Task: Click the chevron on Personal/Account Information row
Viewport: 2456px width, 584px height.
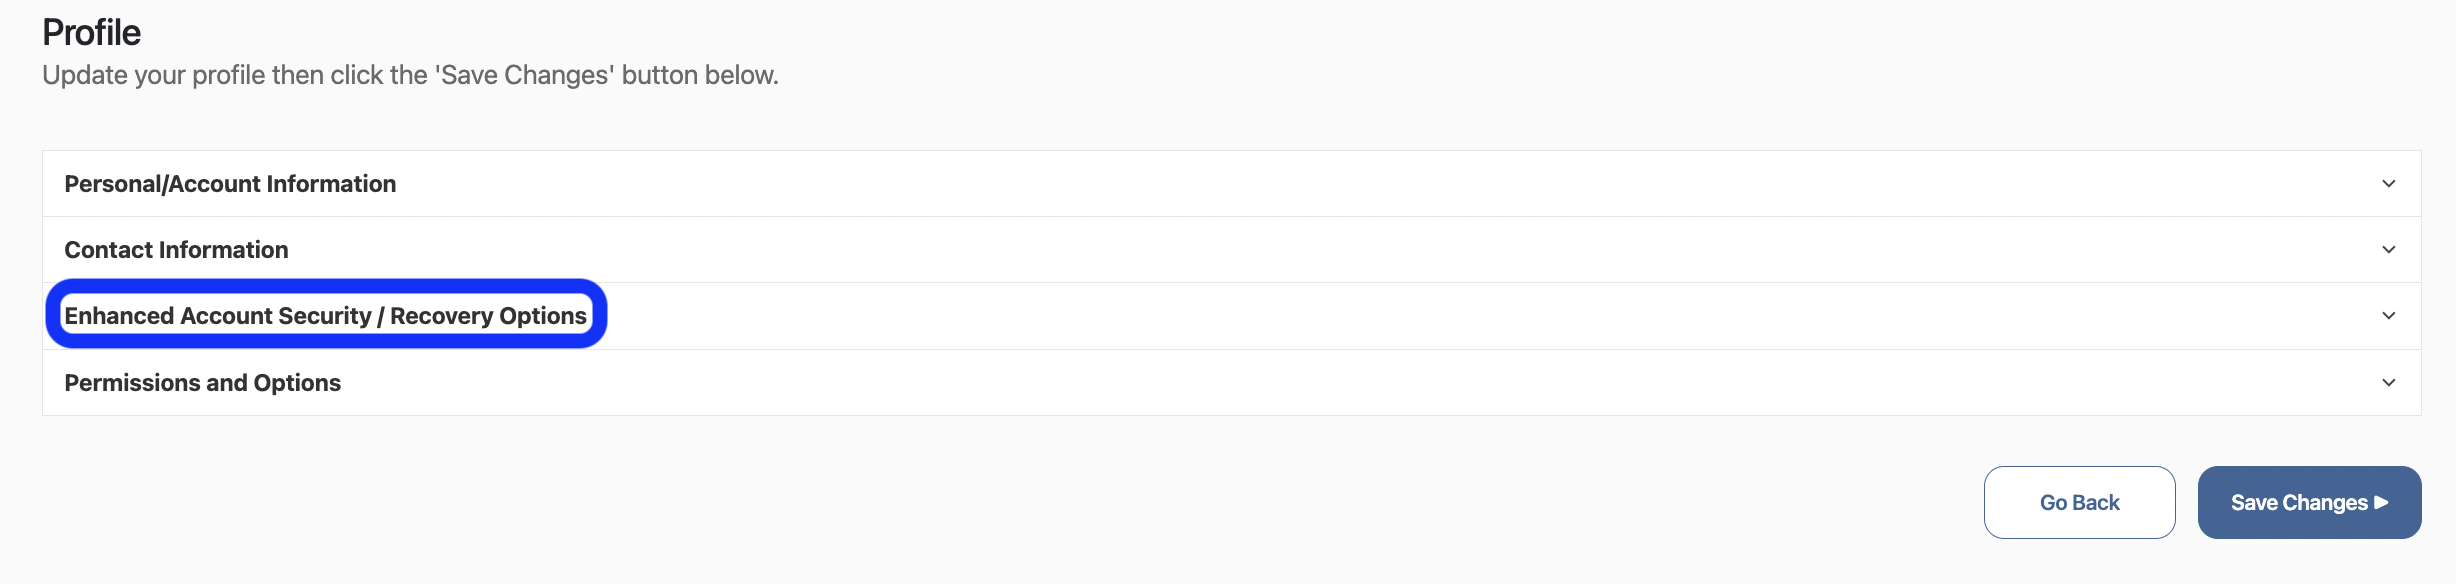Action: [x=2388, y=184]
